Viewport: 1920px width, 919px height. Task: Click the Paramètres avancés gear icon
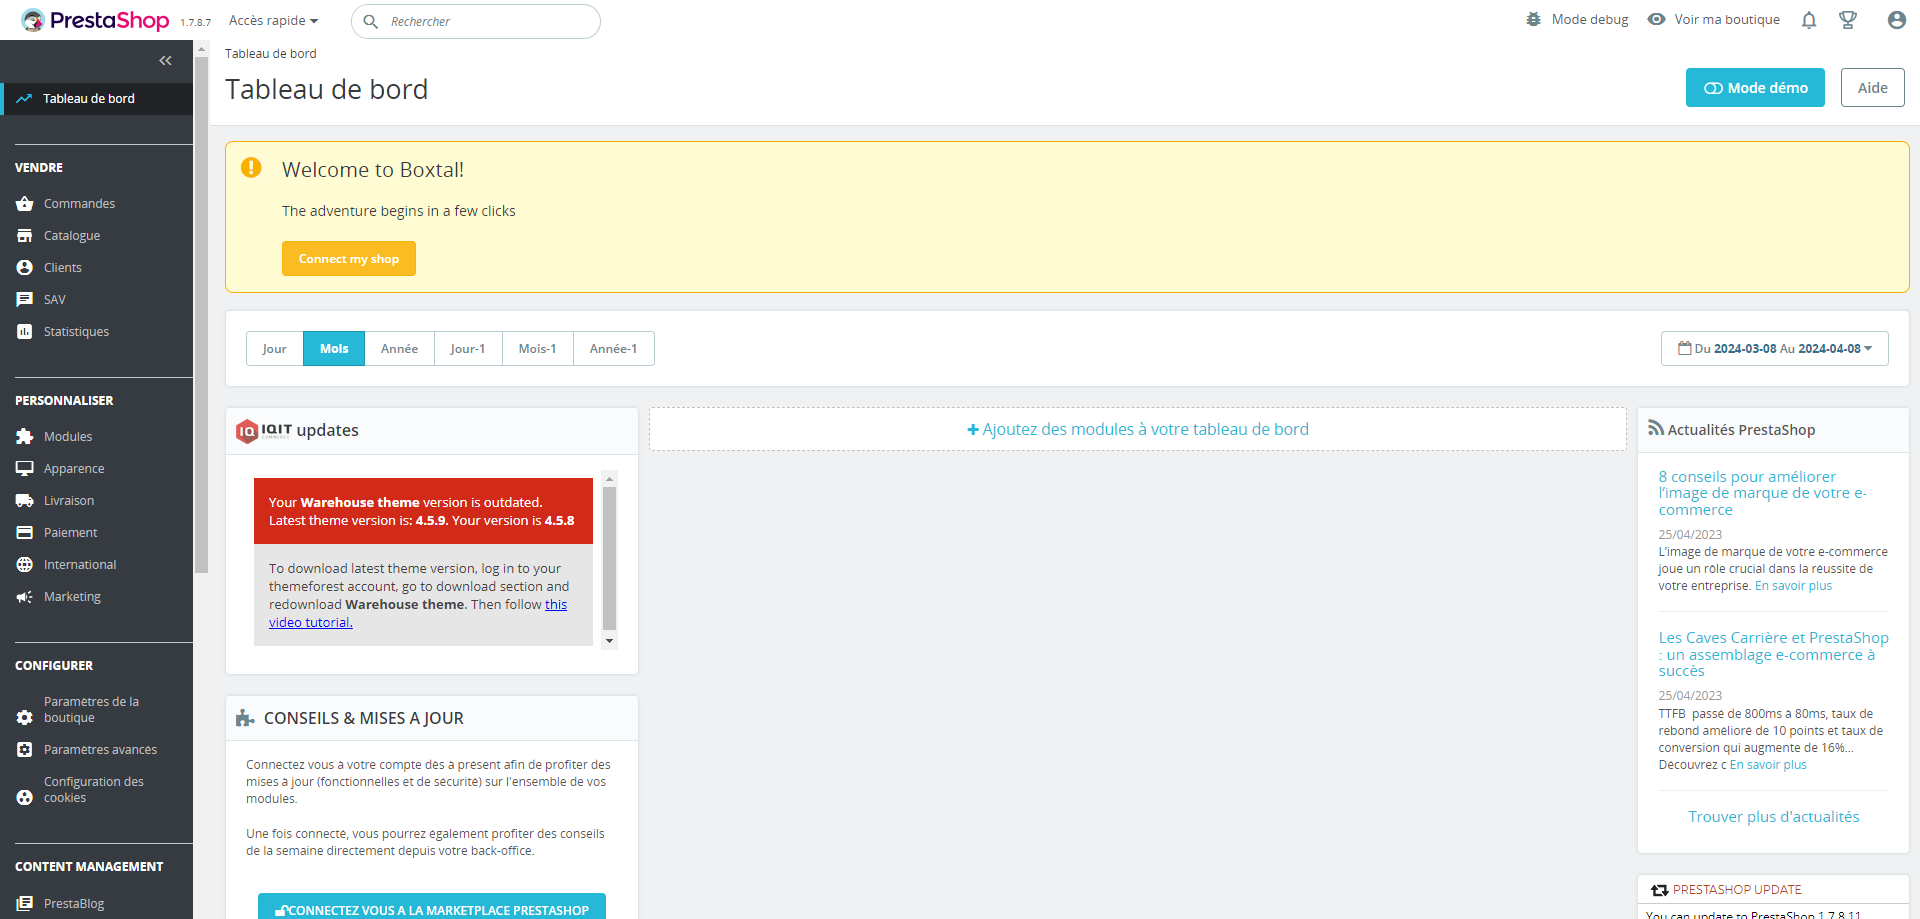tap(25, 750)
